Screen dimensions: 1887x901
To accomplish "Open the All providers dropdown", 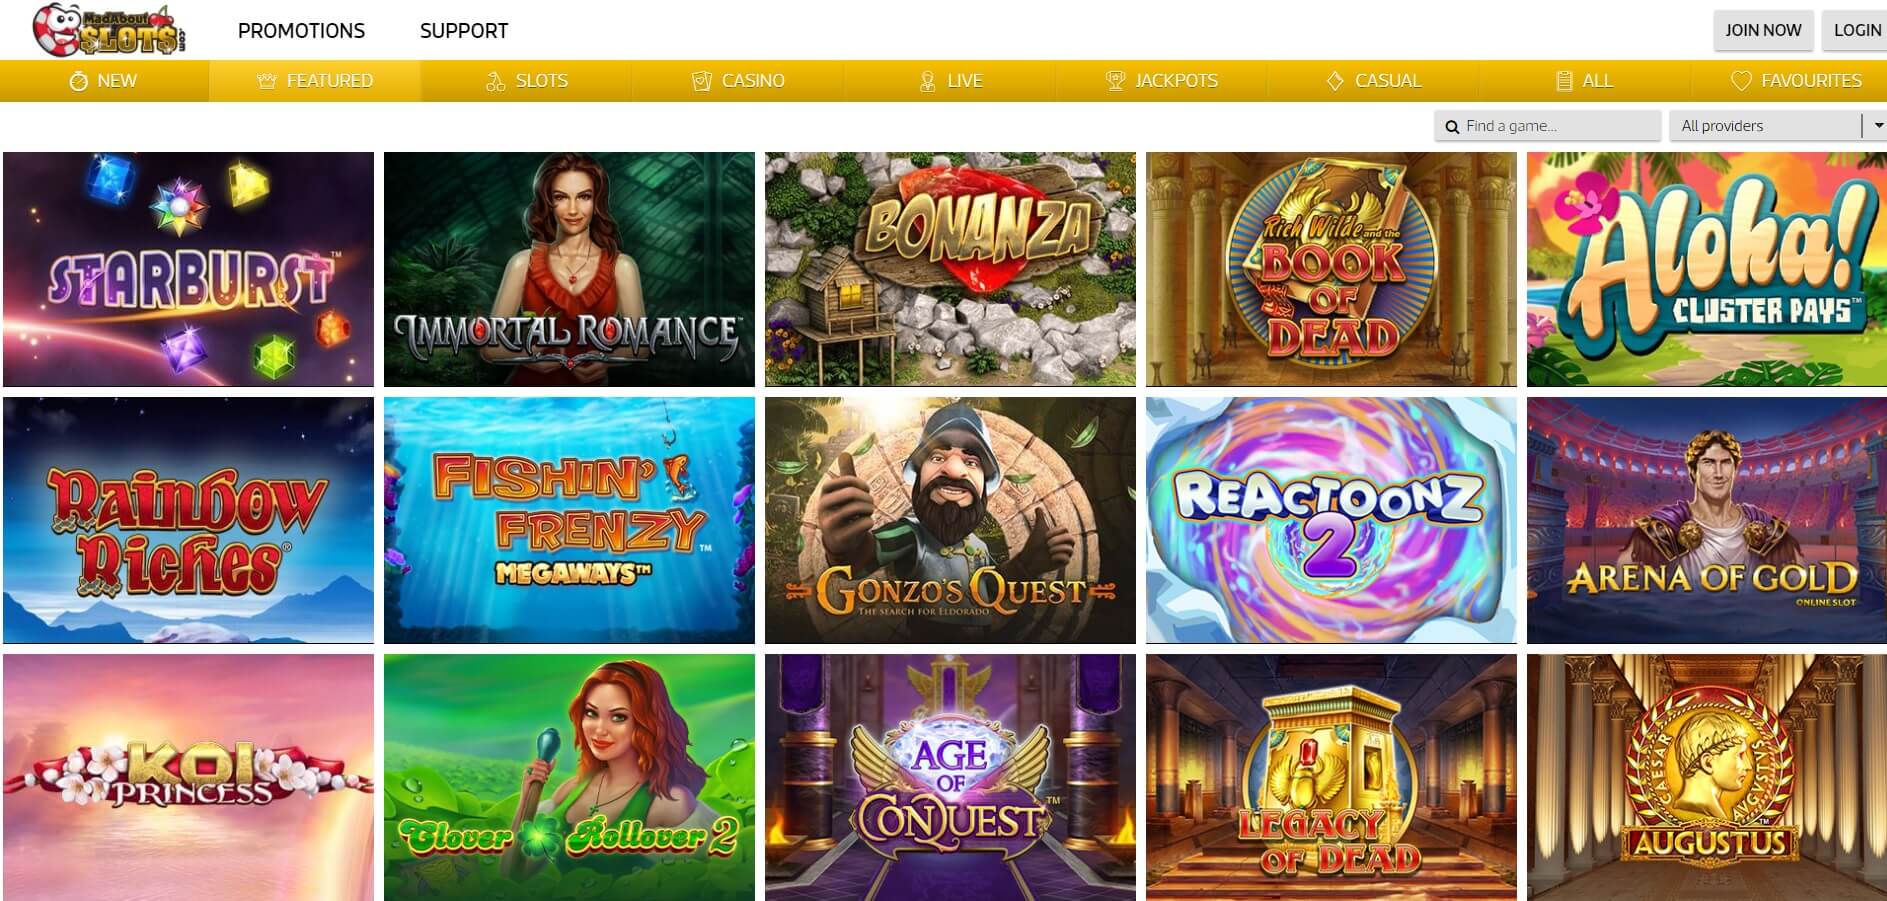I will 1777,126.
